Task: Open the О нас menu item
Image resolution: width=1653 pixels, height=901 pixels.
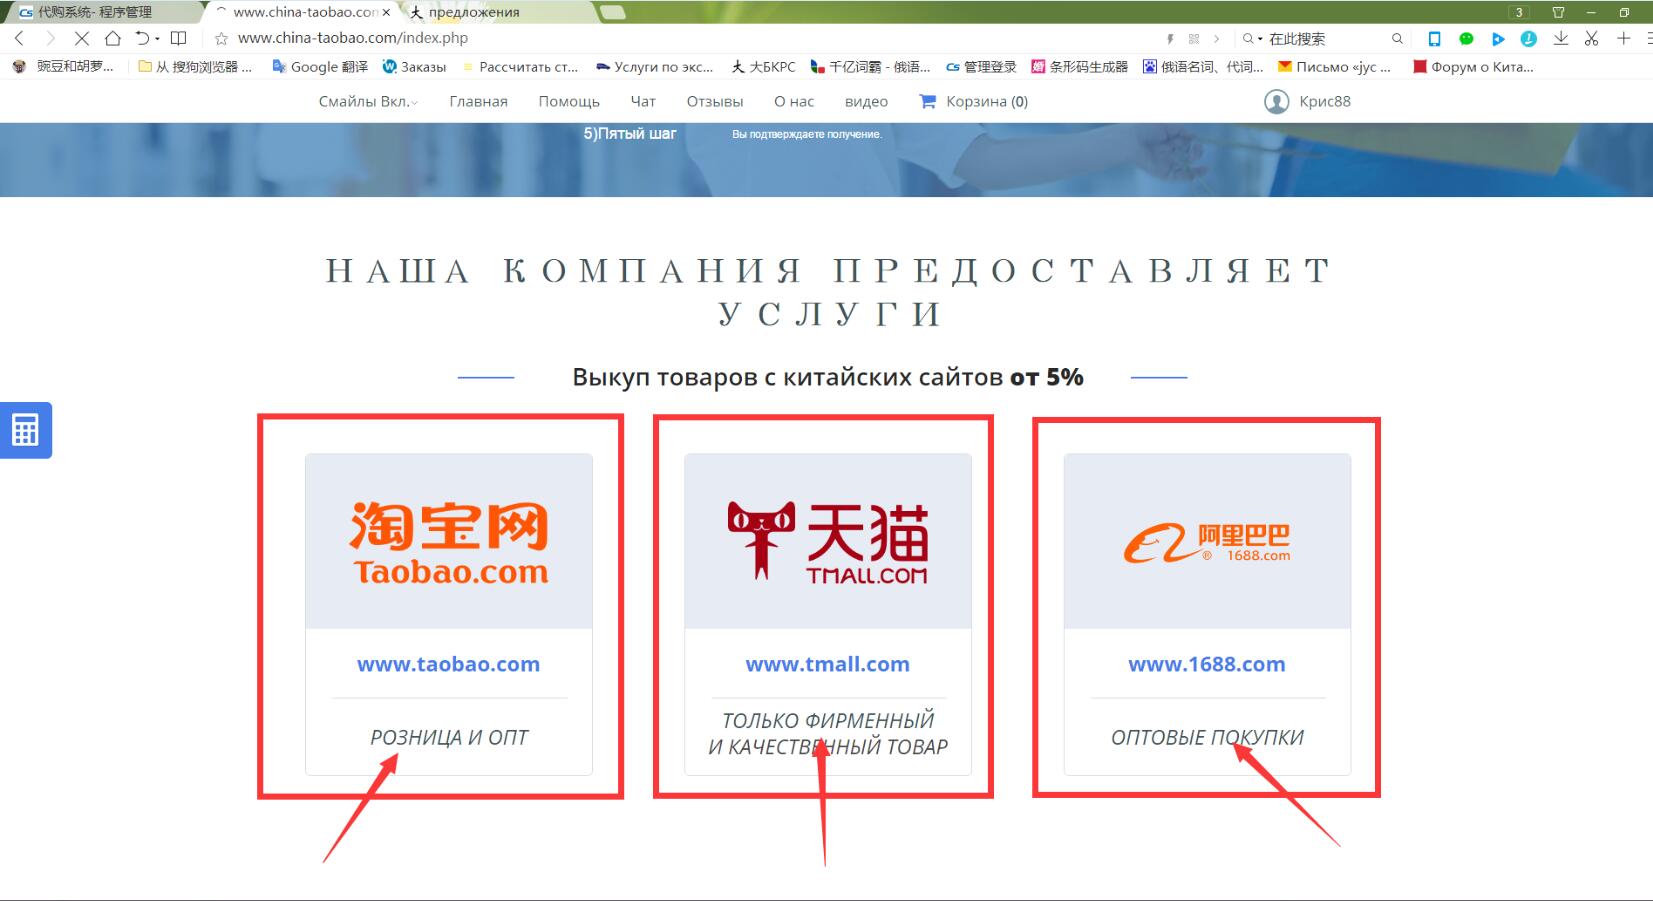Action: 794,101
